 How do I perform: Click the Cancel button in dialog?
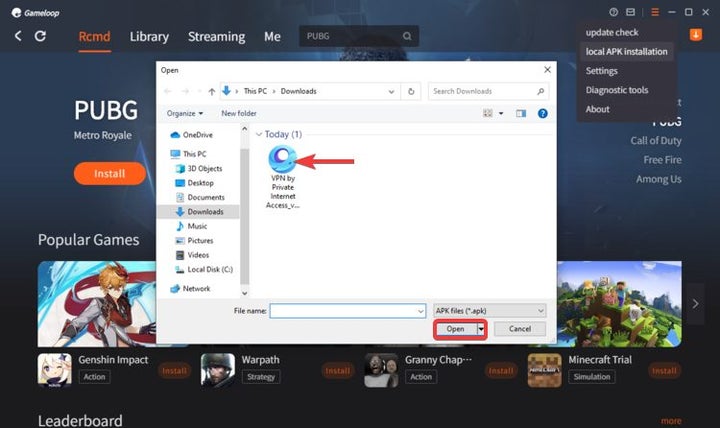(519, 329)
